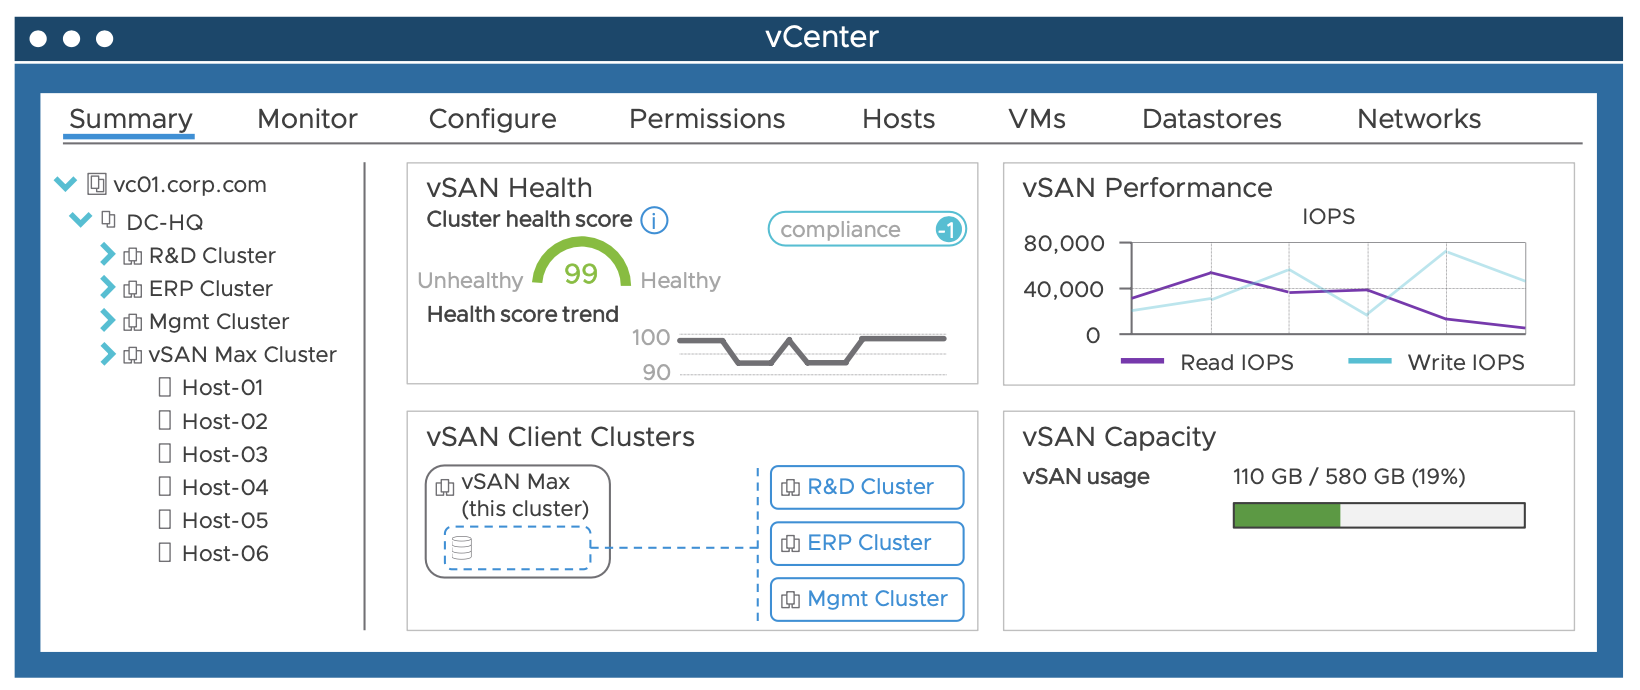Viewport: 1640px width, 690px height.
Task: Collapse the DC-HQ datacenter node
Action: pyautogui.click(x=79, y=221)
